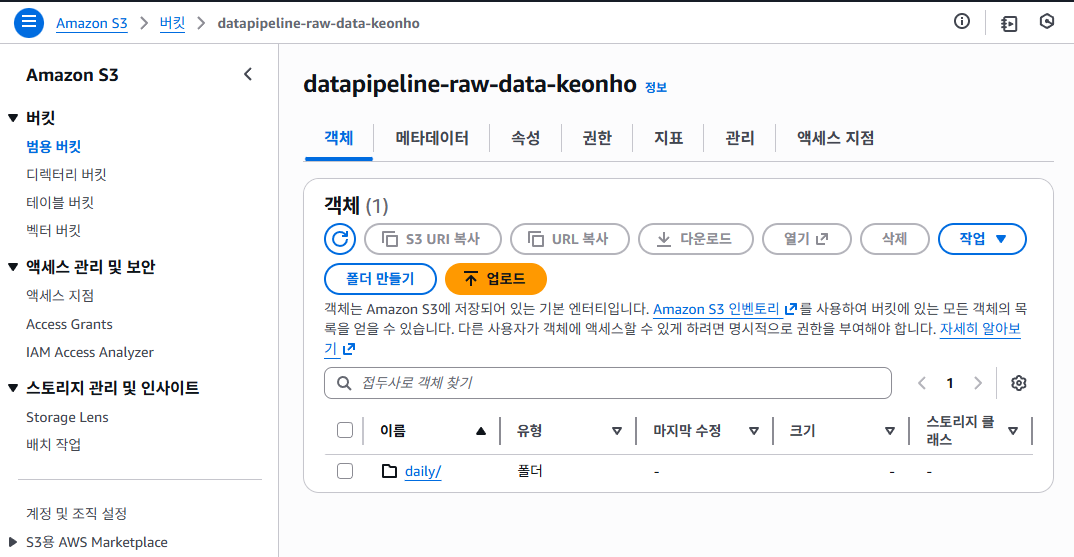
Task: Switch to the 속성 tab
Action: [x=525, y=138]
